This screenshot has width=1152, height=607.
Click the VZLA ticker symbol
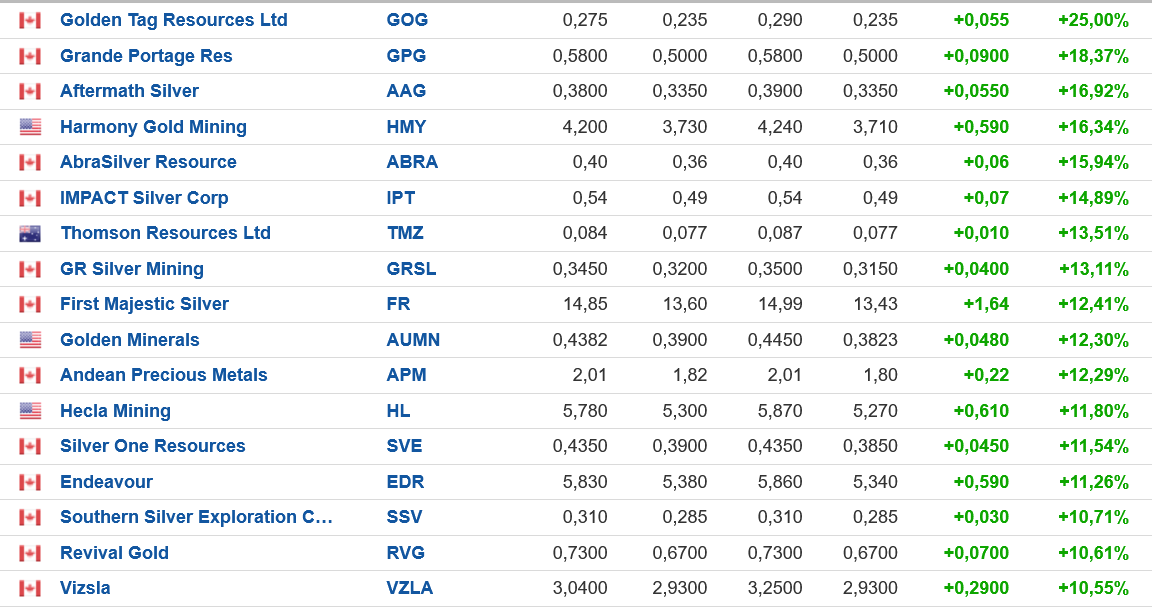click(x=410, y=588)
